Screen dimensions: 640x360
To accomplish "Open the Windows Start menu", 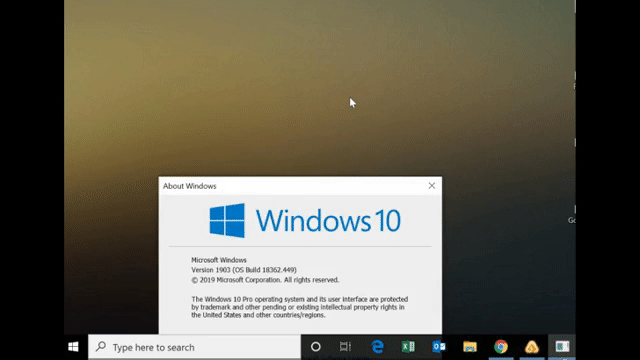I will tap(73, 347).
